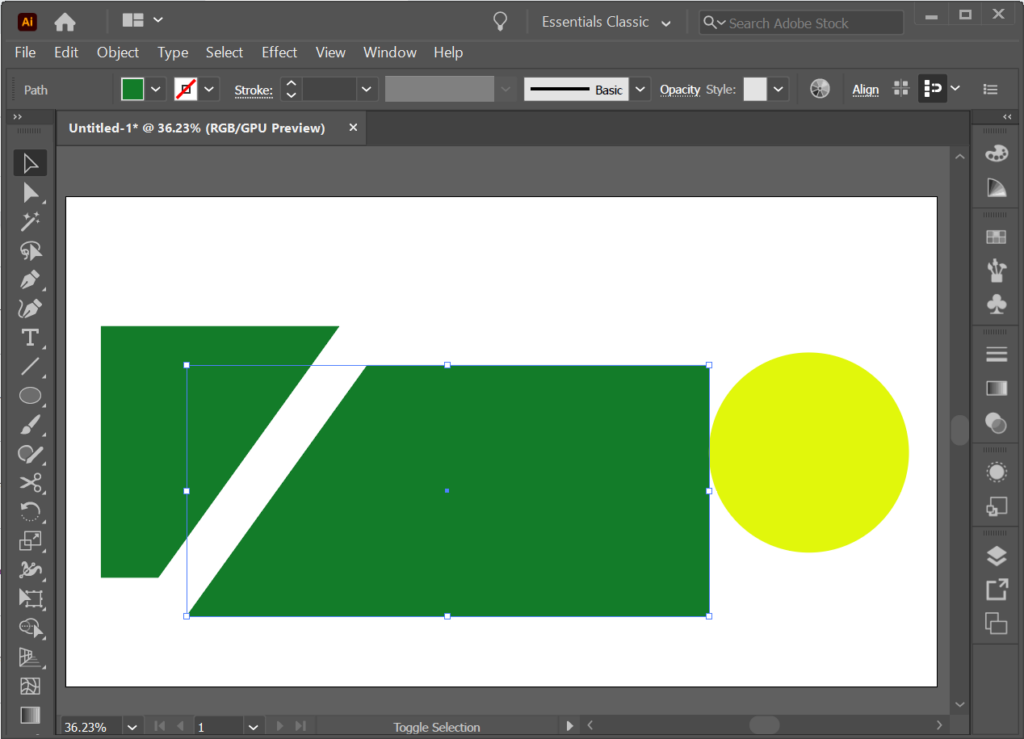The width and height of the screenshot is (1024, 739).
Task: Choose the Line Segment tool
Action: [x=30, y=367]
